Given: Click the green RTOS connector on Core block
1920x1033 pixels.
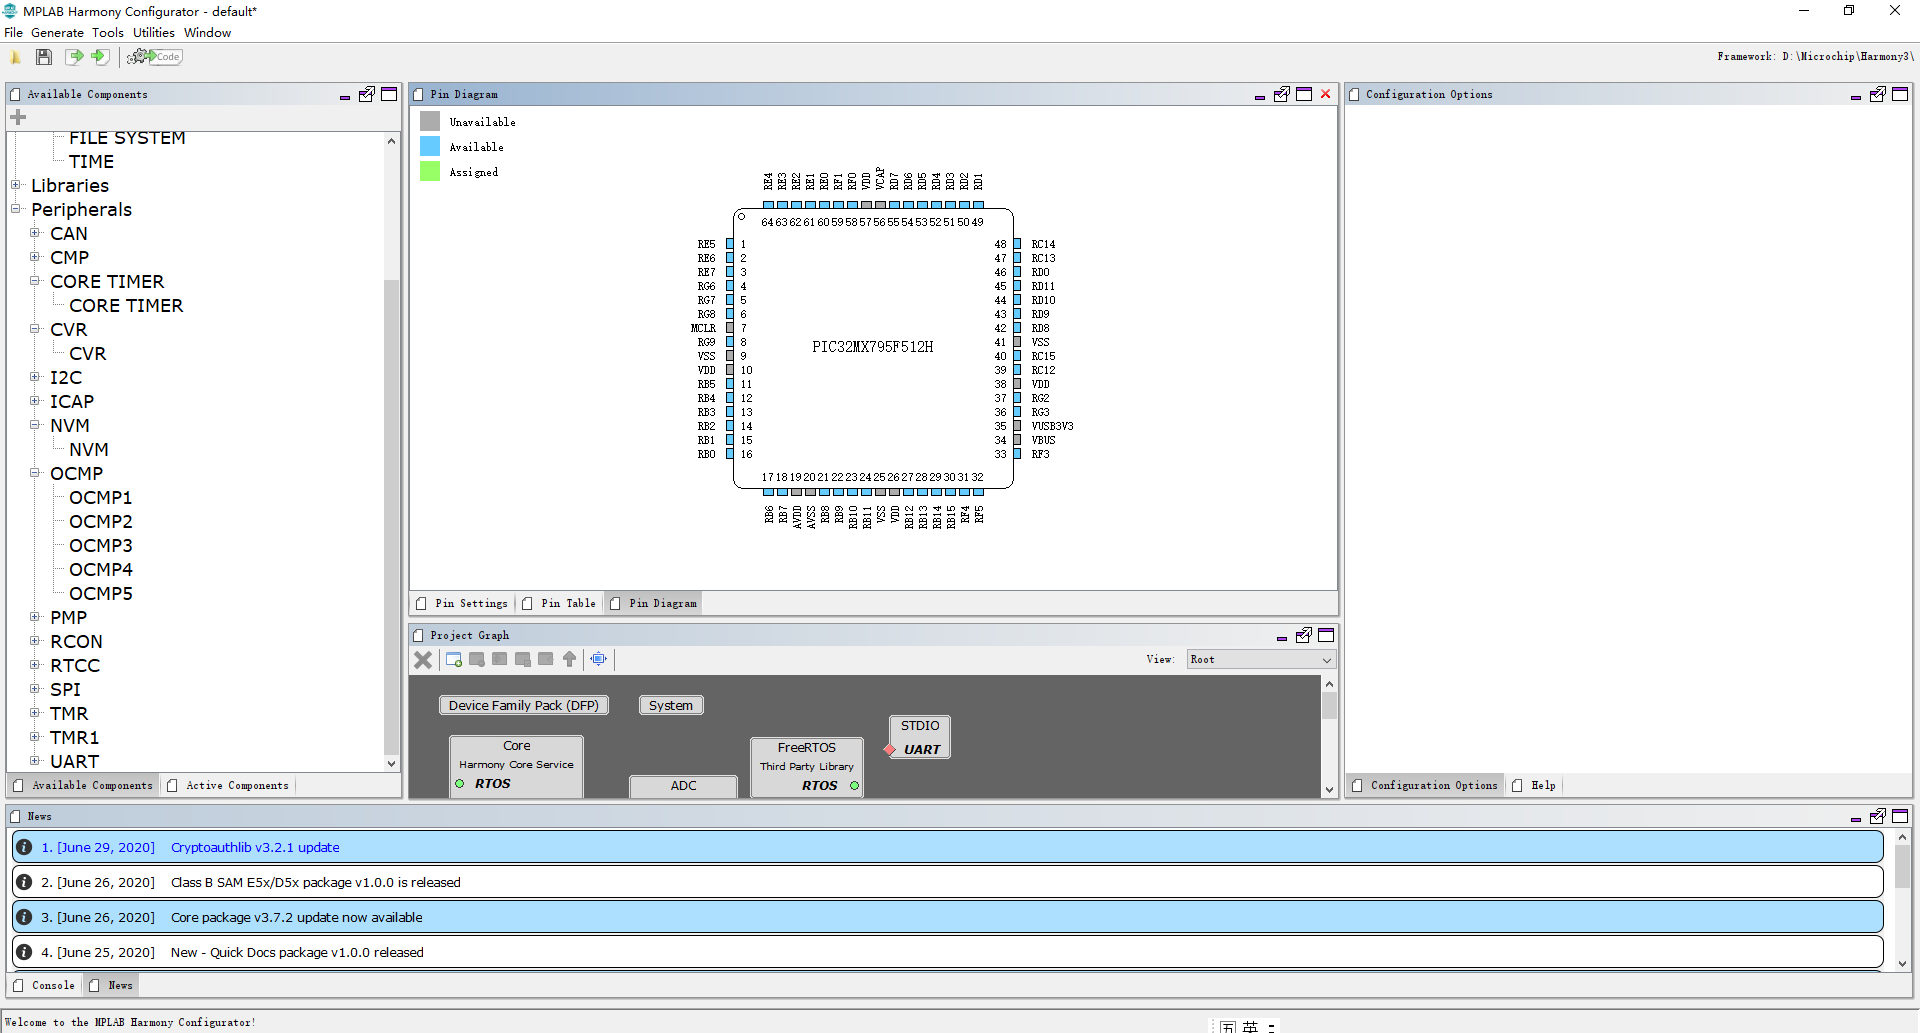Looking at the screenshot, I should [x=460, y=783].
